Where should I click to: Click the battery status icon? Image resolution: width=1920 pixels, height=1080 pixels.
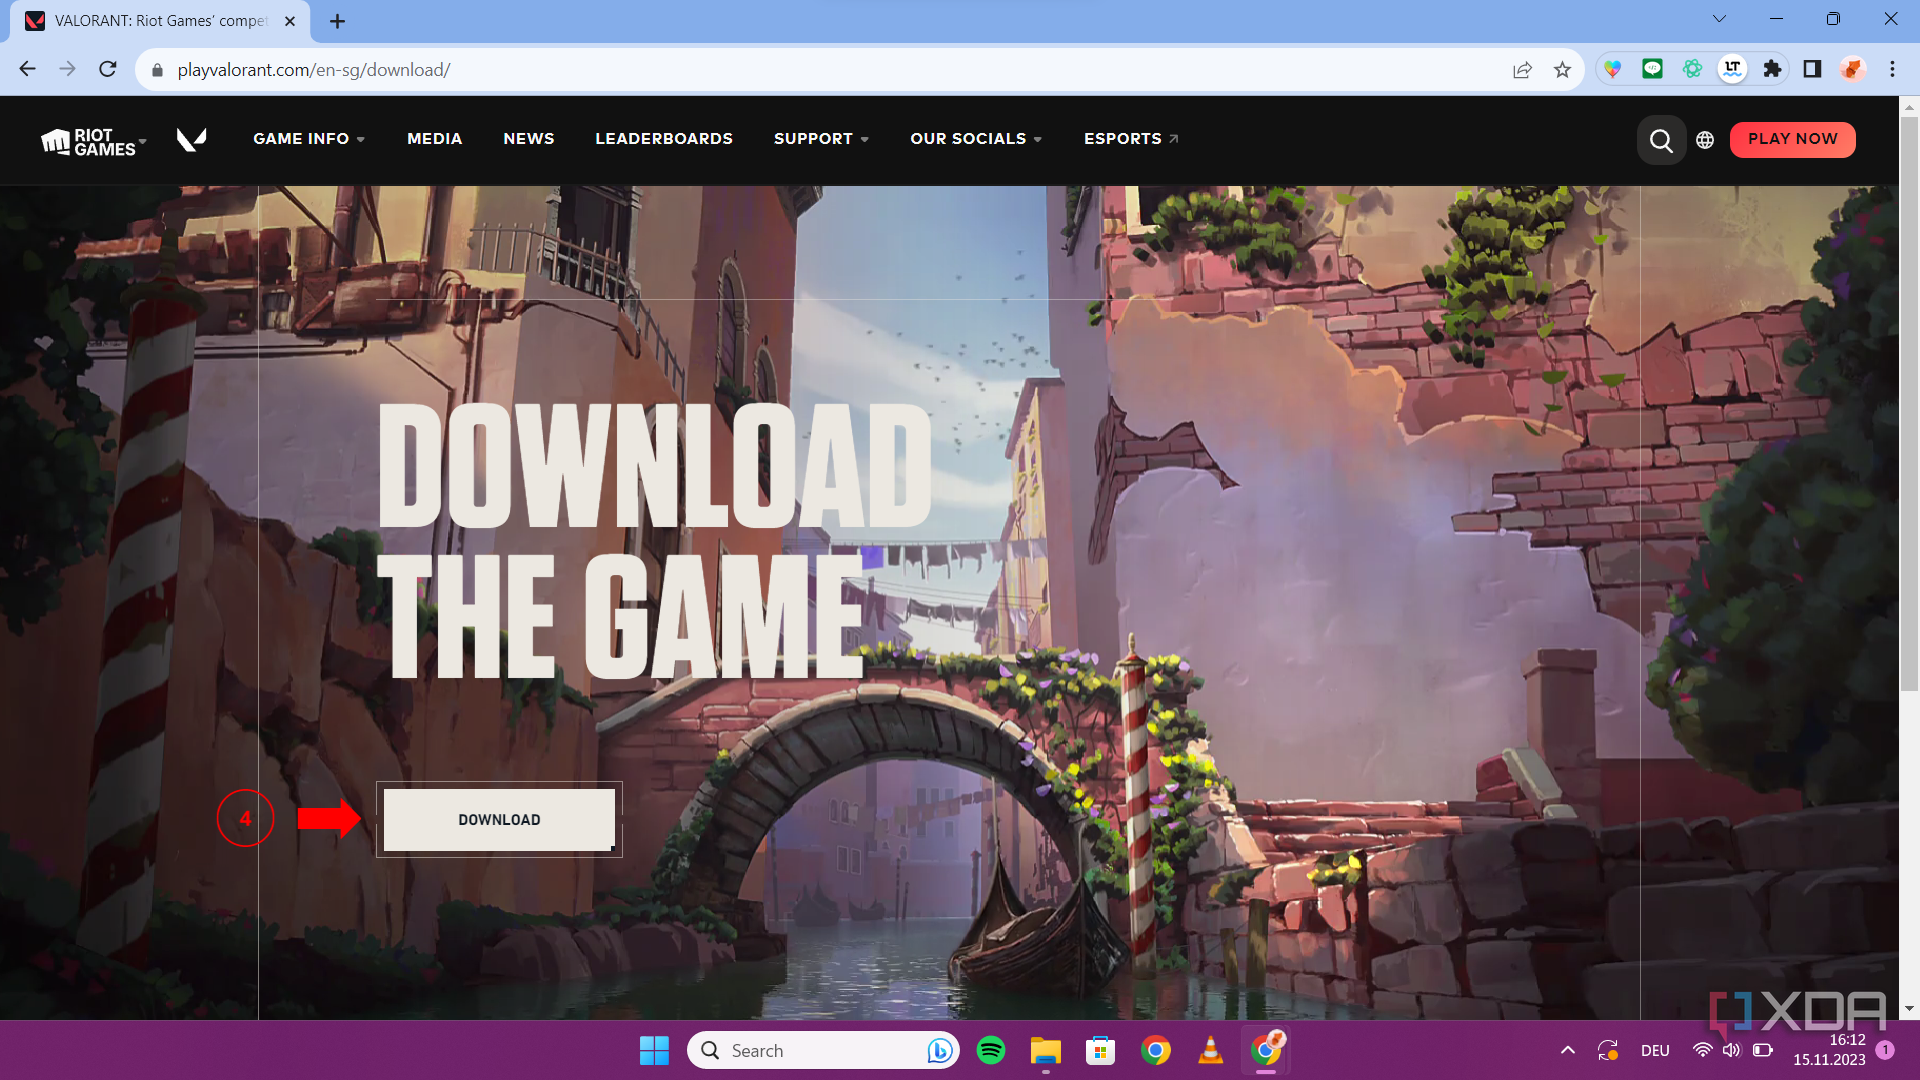coord(1763,1050)
